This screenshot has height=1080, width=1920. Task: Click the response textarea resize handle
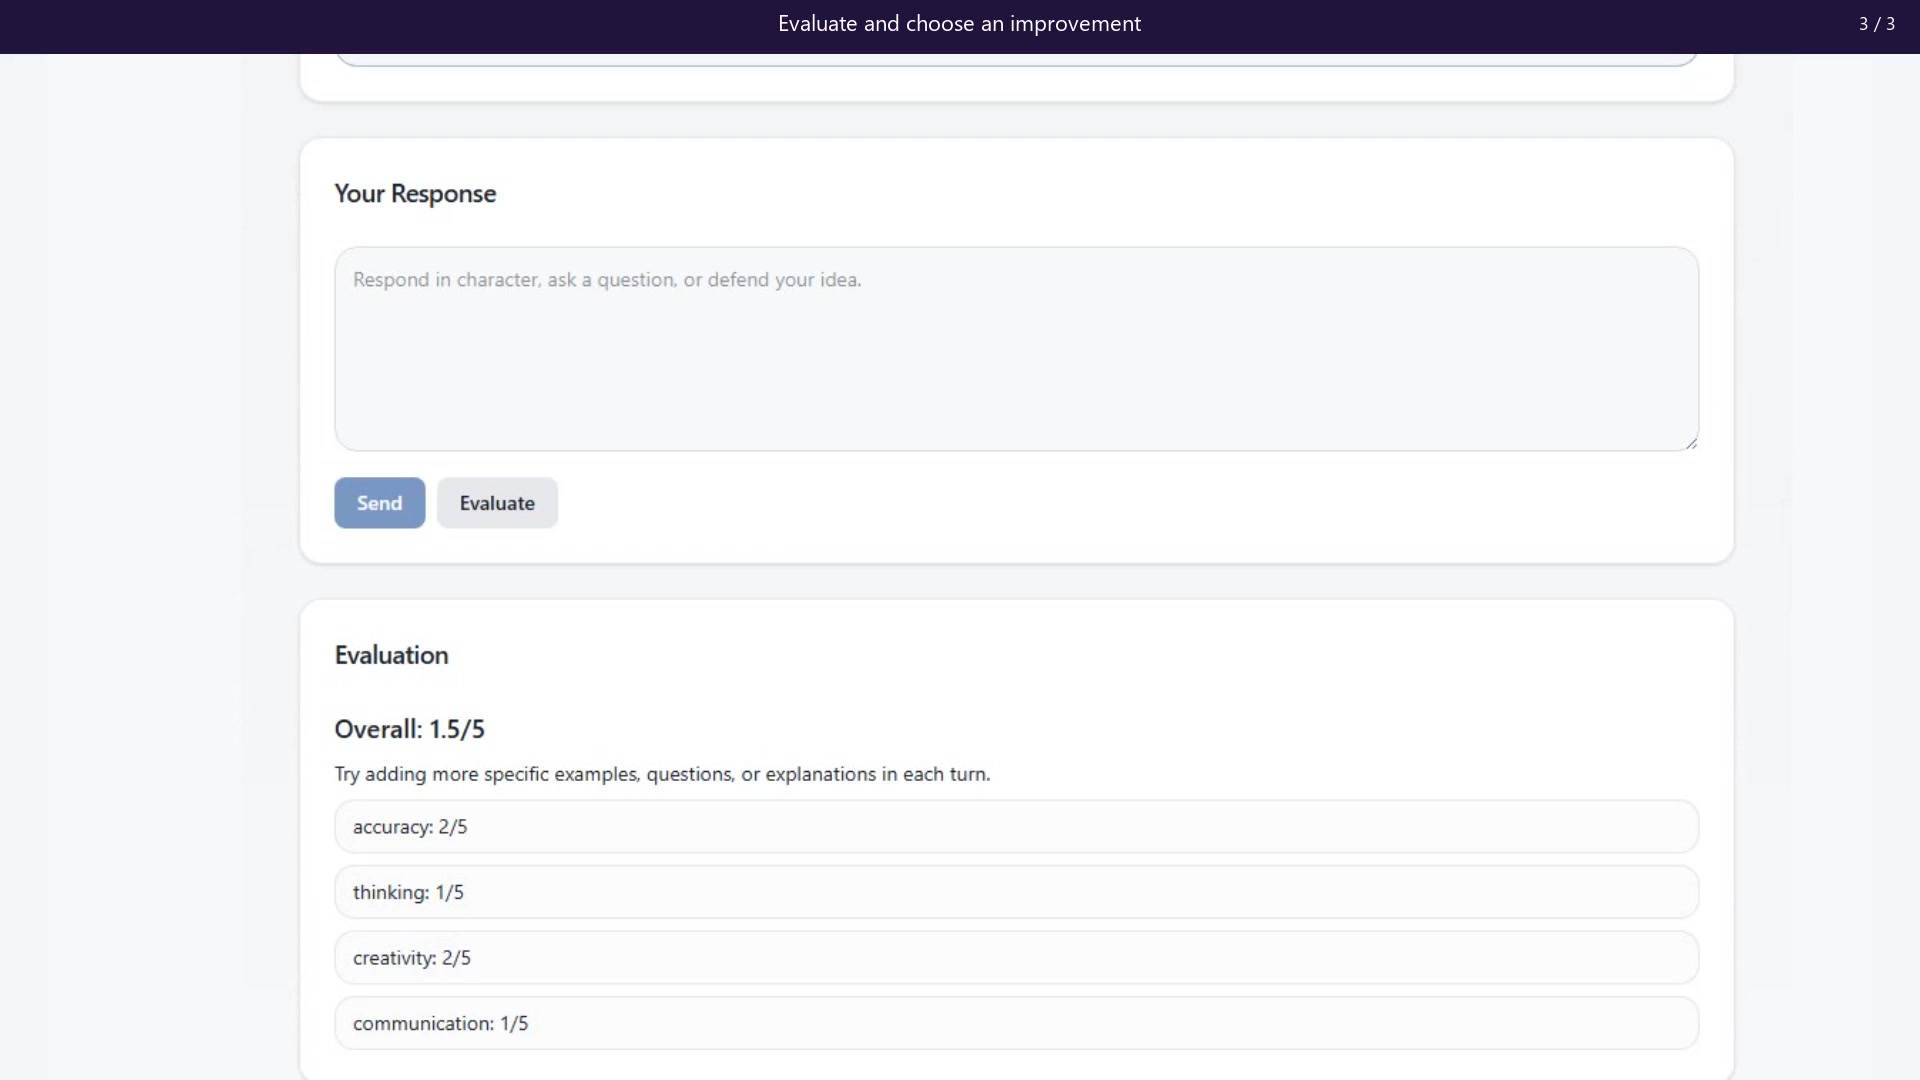(1691, 443)
